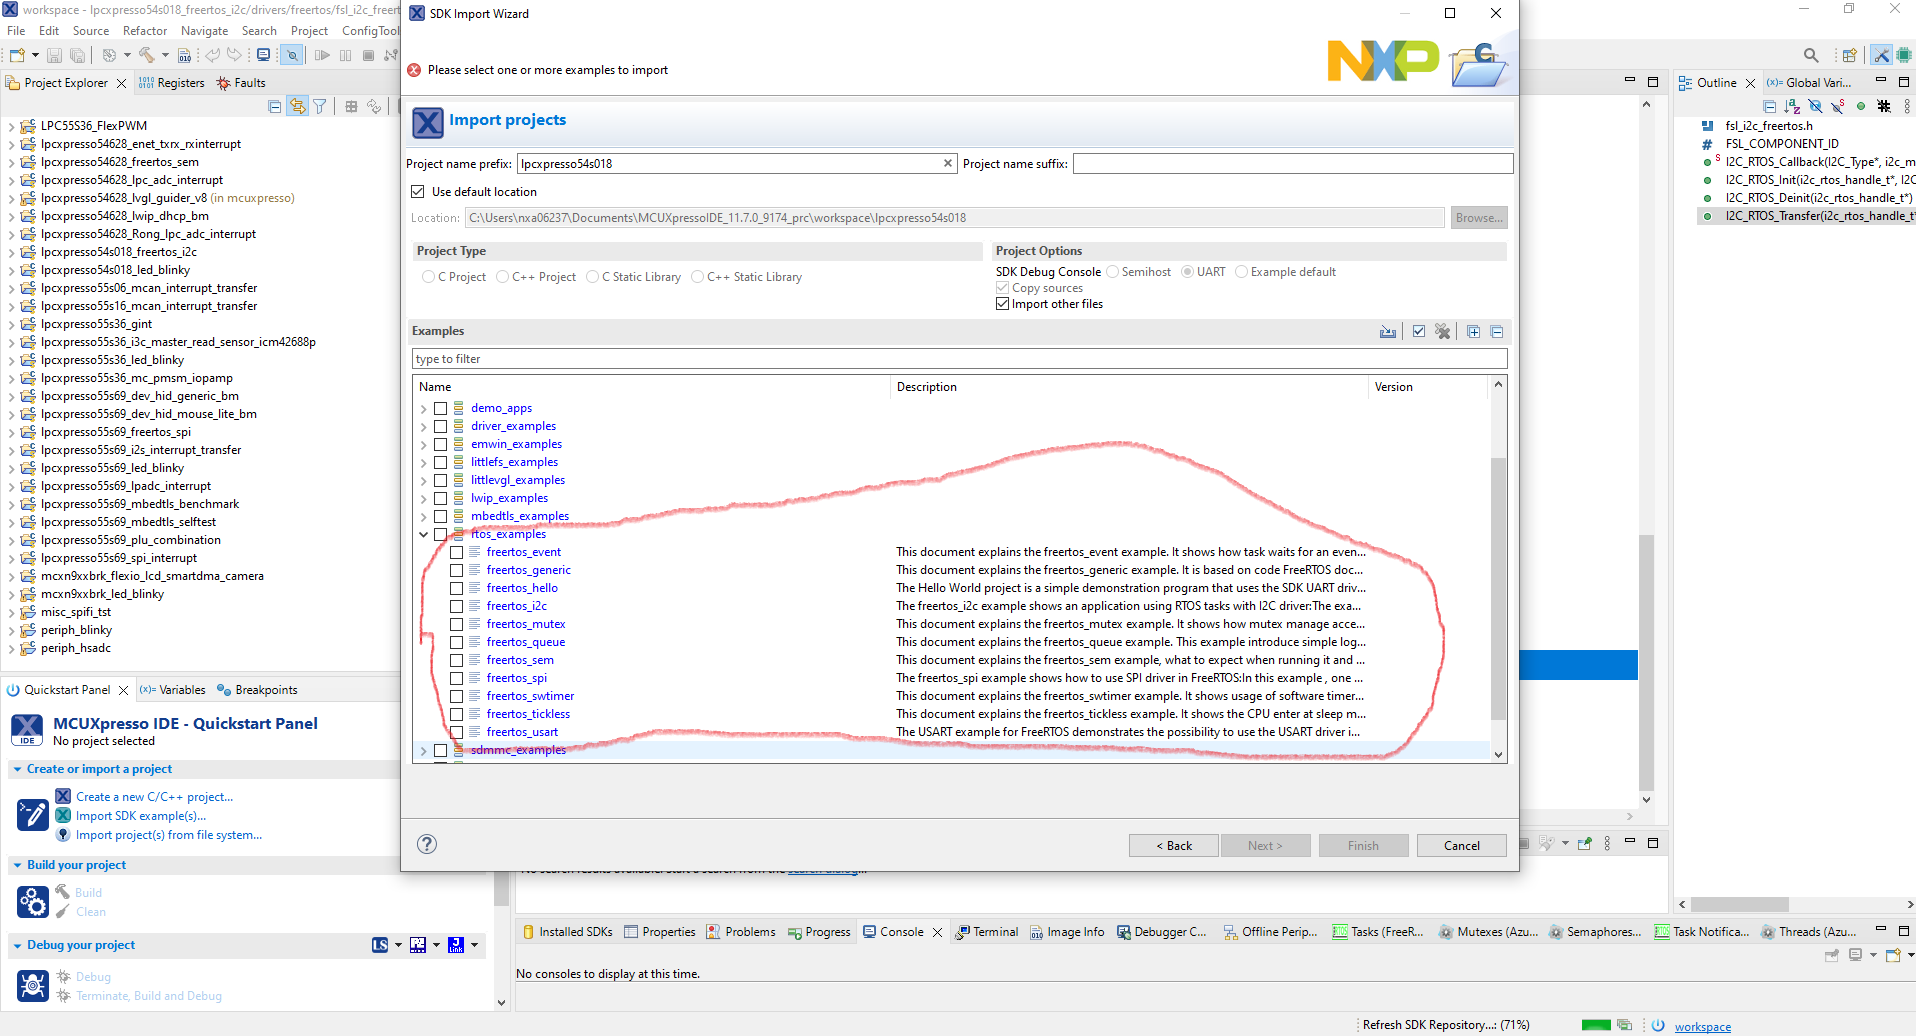
Task: Collapse the rtos_examples tree node
Action: pyautogui.click(x=423, y=534)
